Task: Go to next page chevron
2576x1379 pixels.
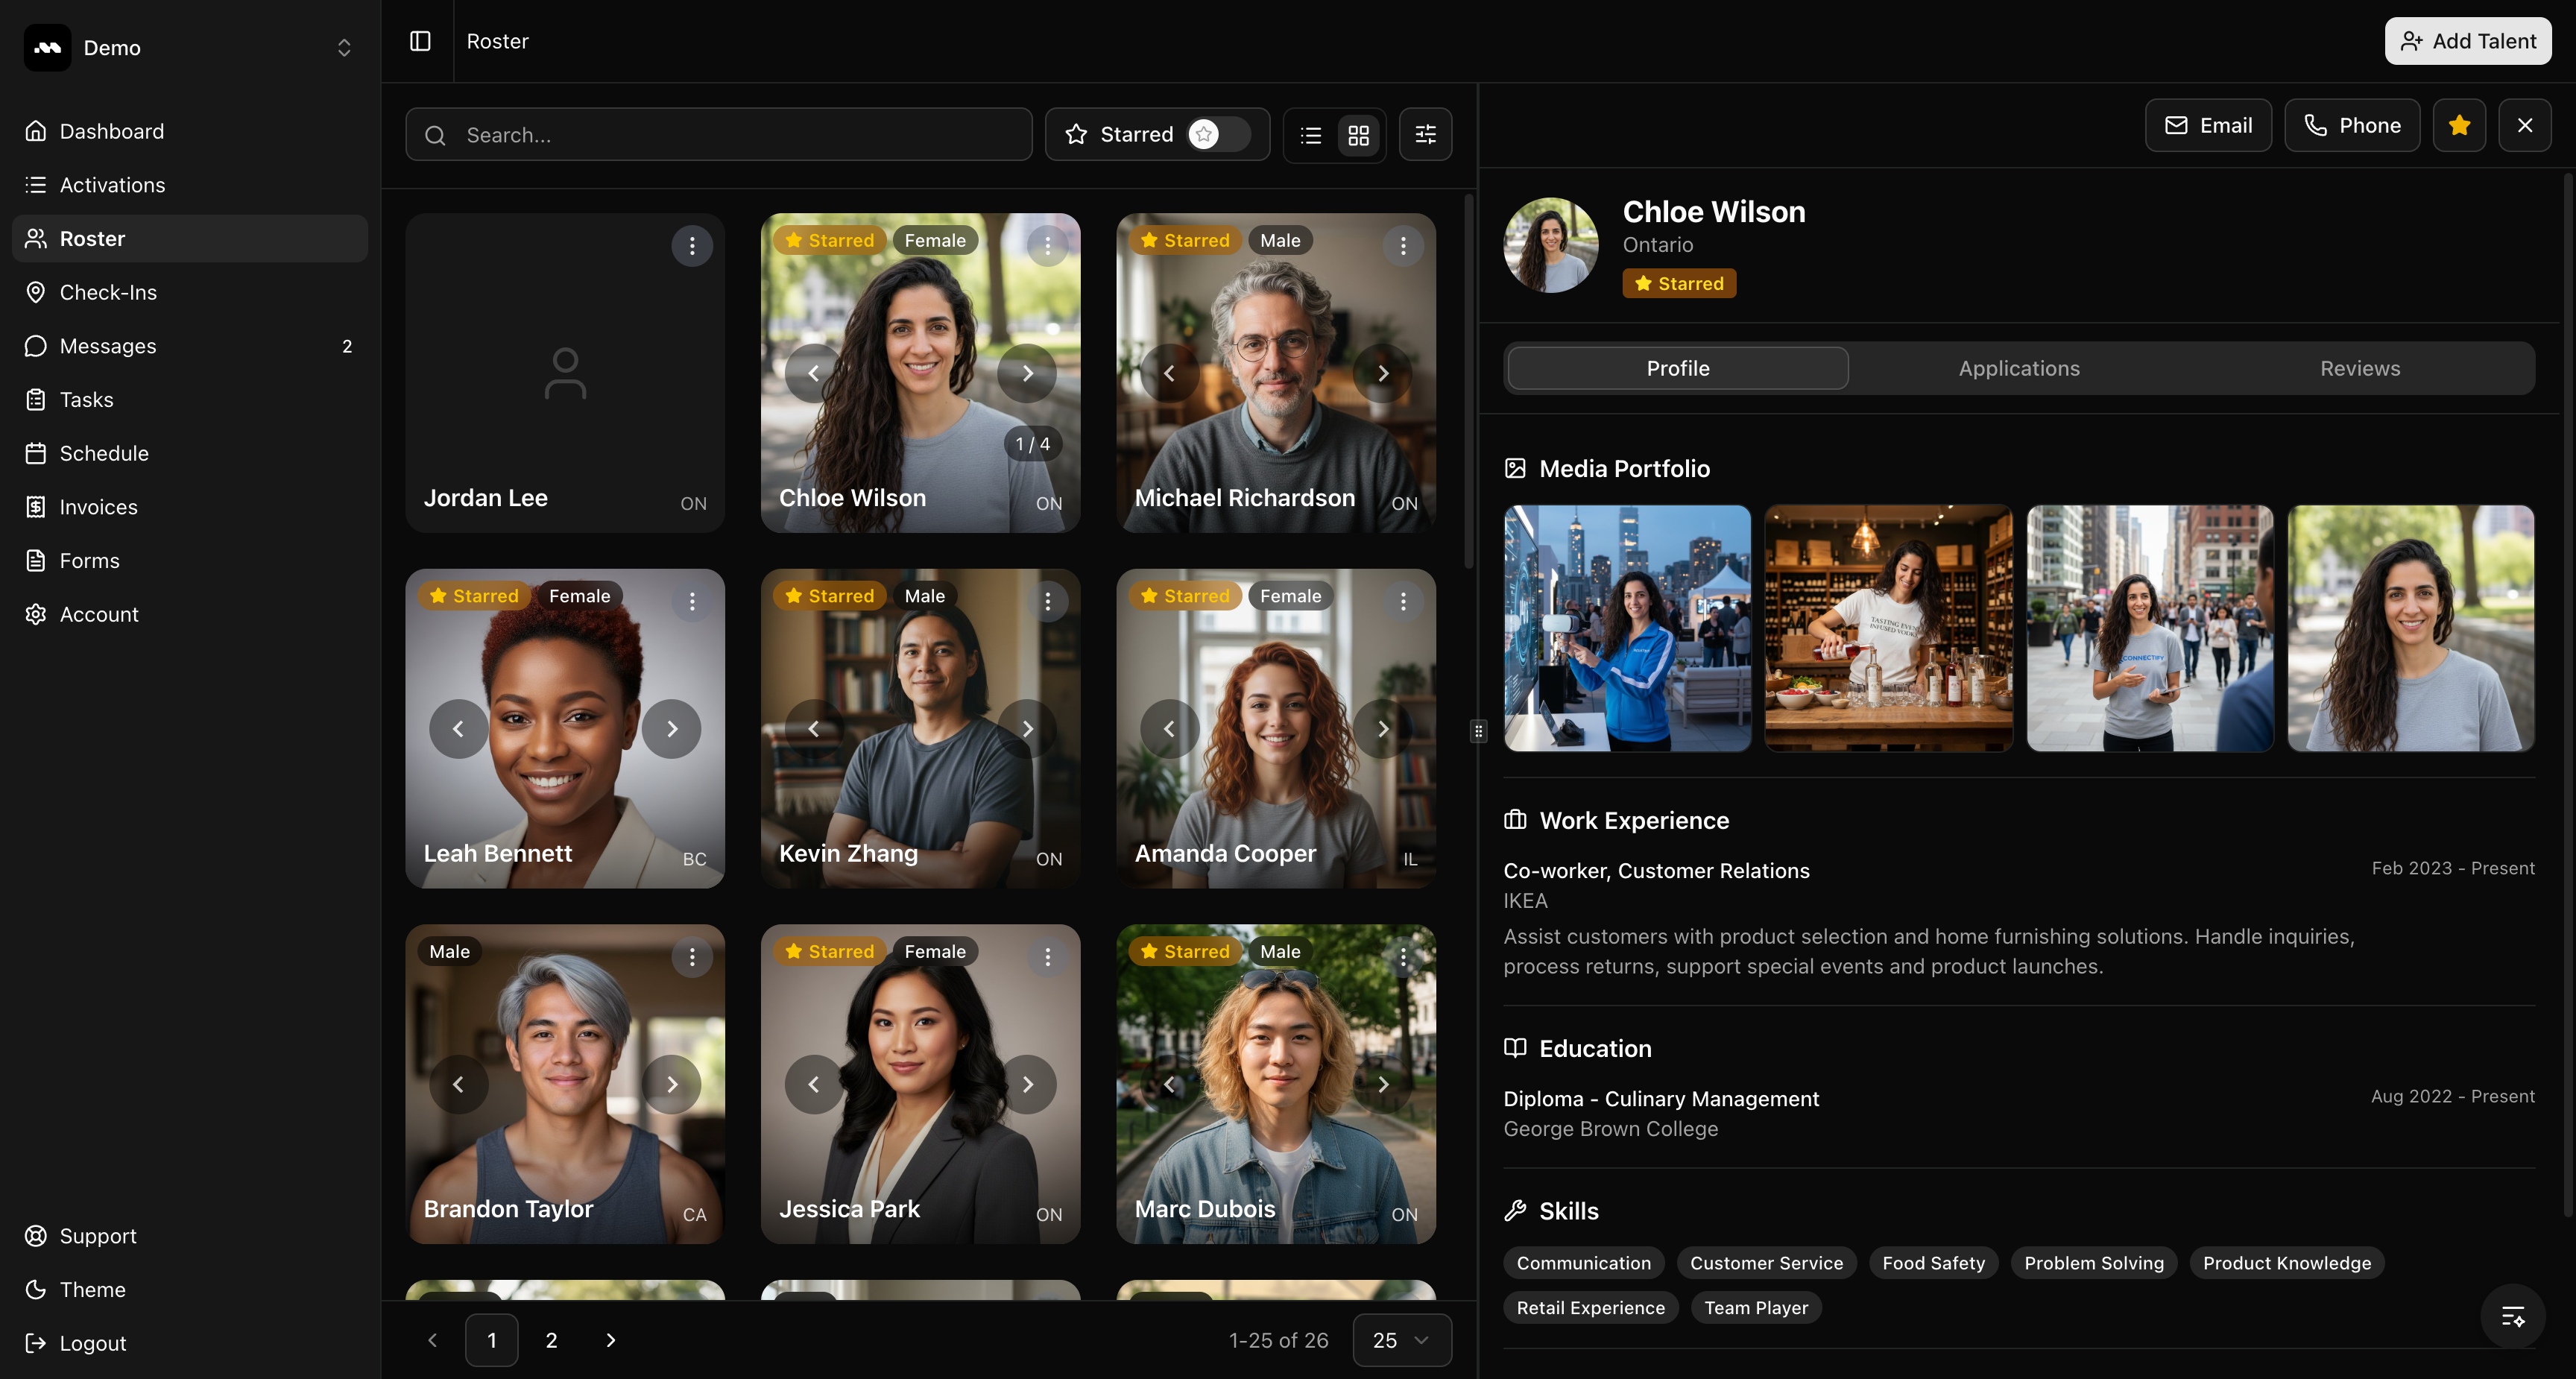Action: [611, 1340]
